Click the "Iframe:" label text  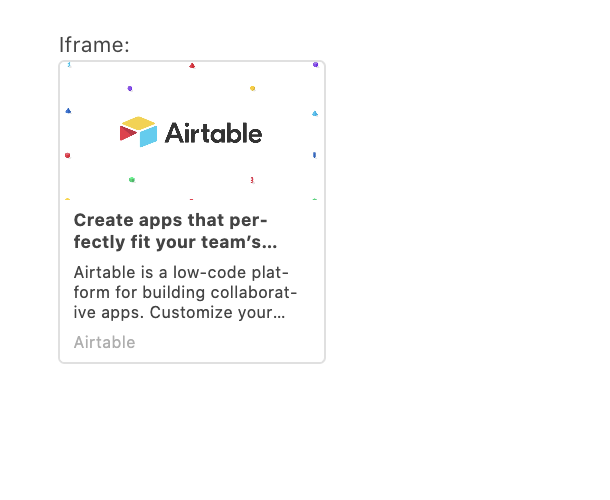pos(94,45)
